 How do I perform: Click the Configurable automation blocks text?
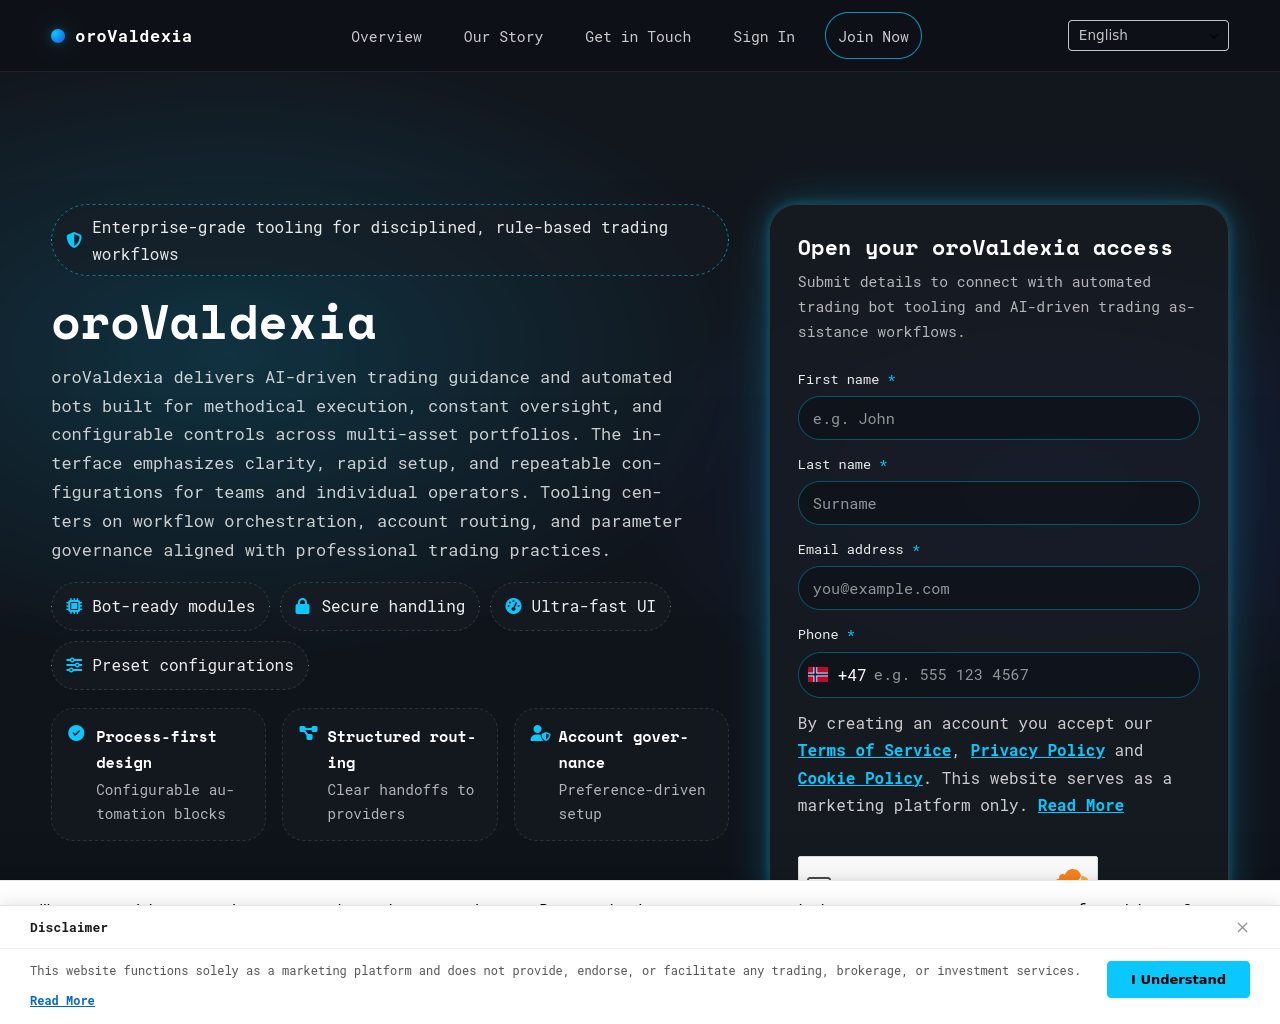[165, 802]
